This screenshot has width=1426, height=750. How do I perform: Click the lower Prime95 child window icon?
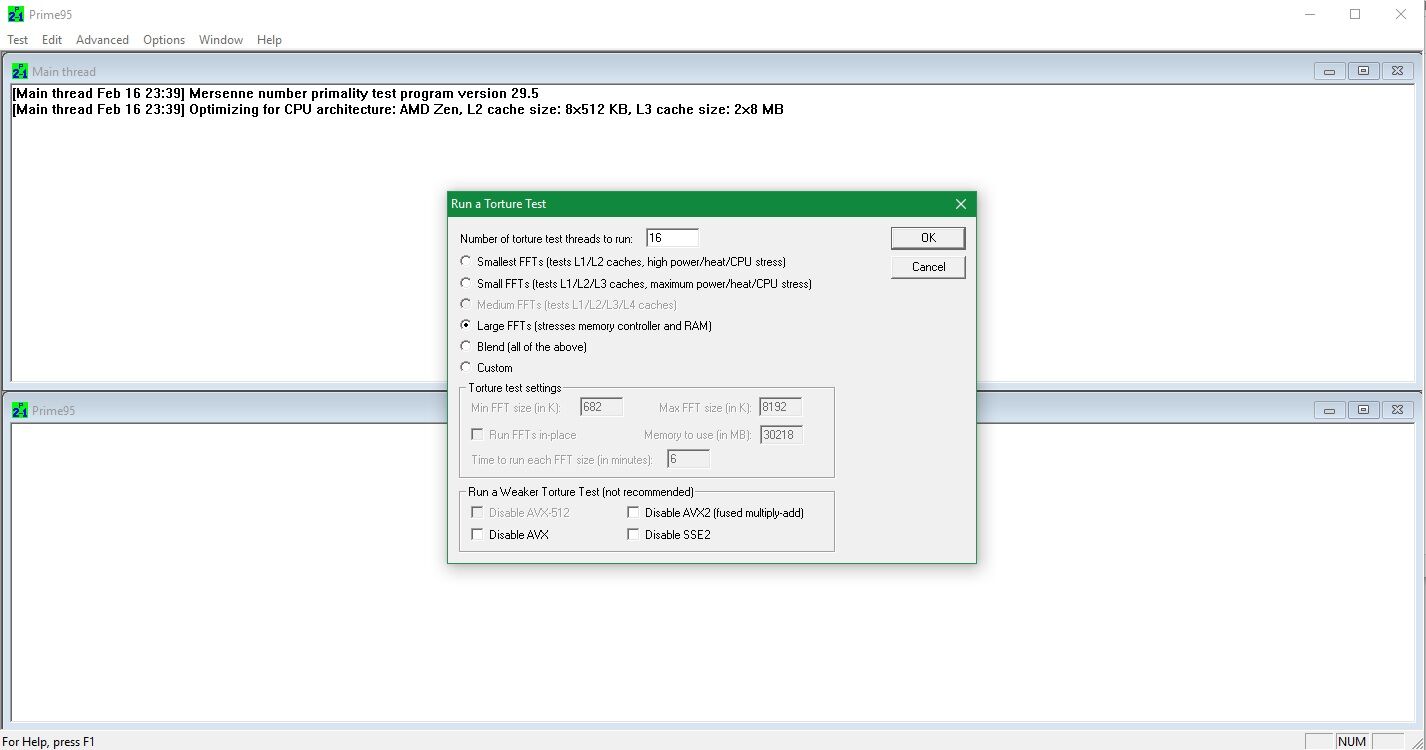pos(19,410)
